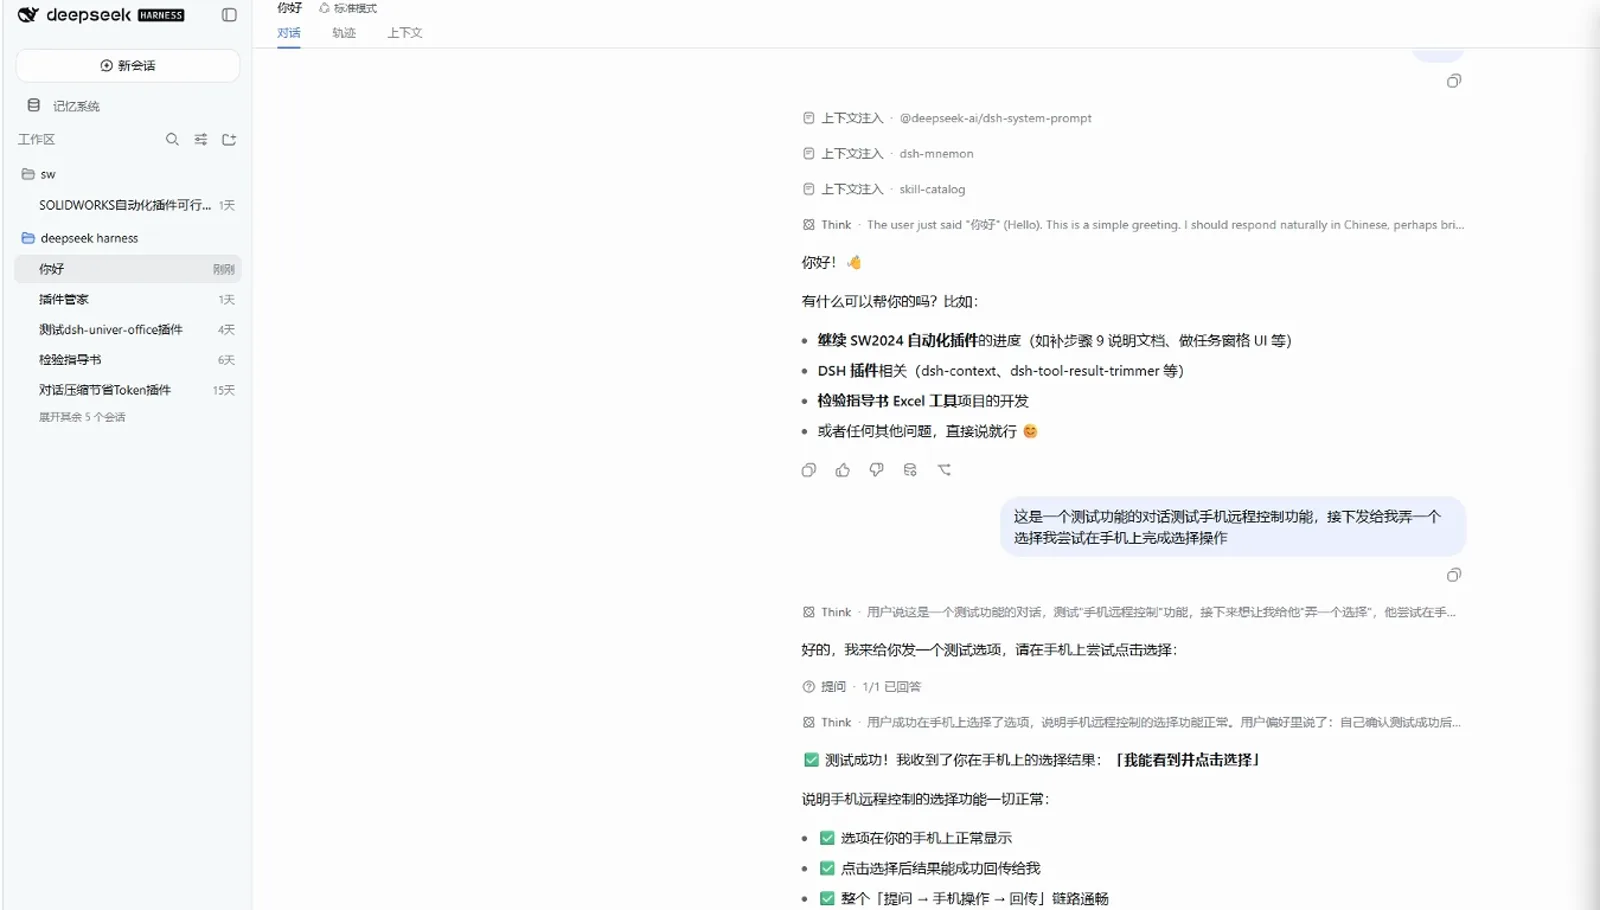Copy the first user message near the top
The height and width of the screenshot is (910, 1600).
[x=1454, y=81]
